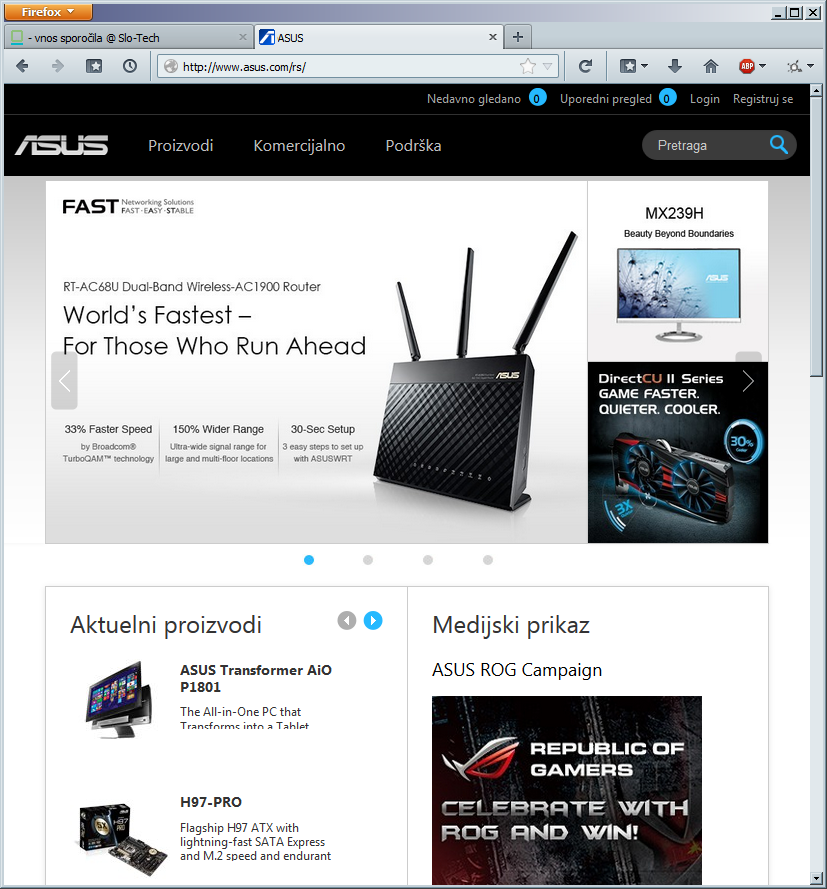The image size is (827, 889).
Task: Open the Nedavno gledano link
Action: pos(474,99)
